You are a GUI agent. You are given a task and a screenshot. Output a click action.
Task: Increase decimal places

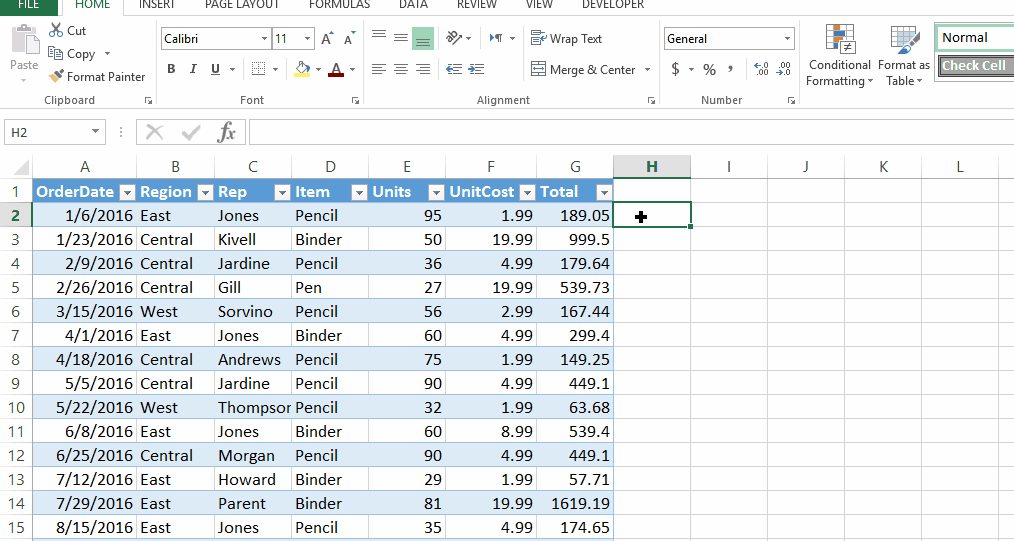point(762,69)
